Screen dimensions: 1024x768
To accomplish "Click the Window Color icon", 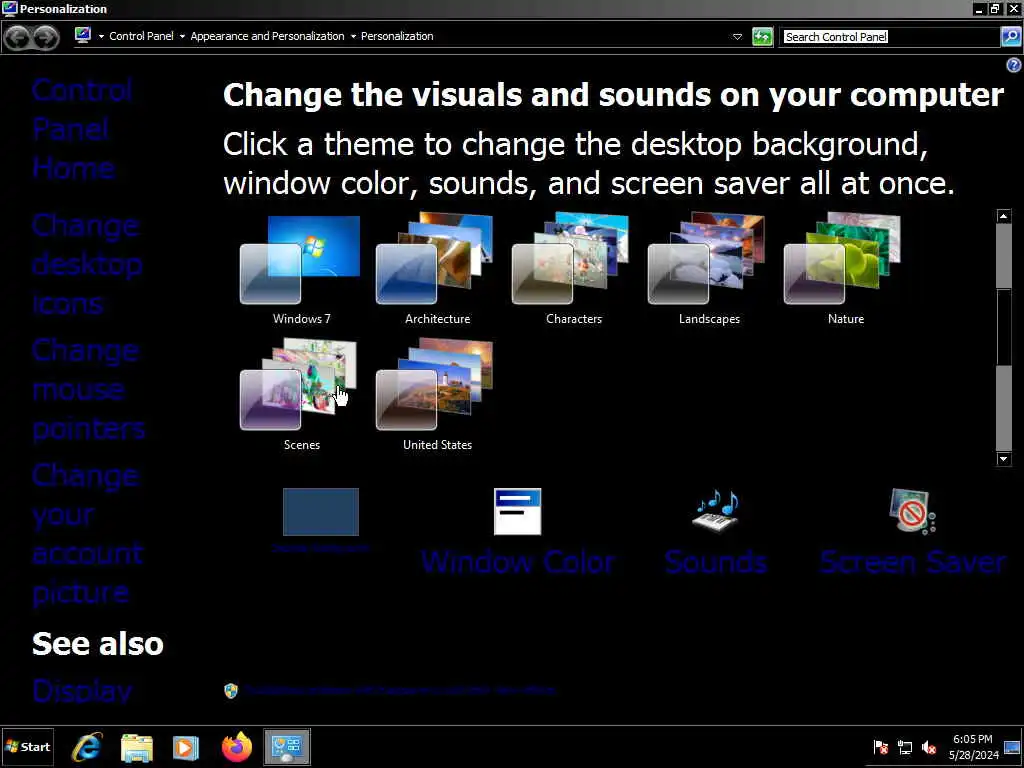I will [517, 511].
